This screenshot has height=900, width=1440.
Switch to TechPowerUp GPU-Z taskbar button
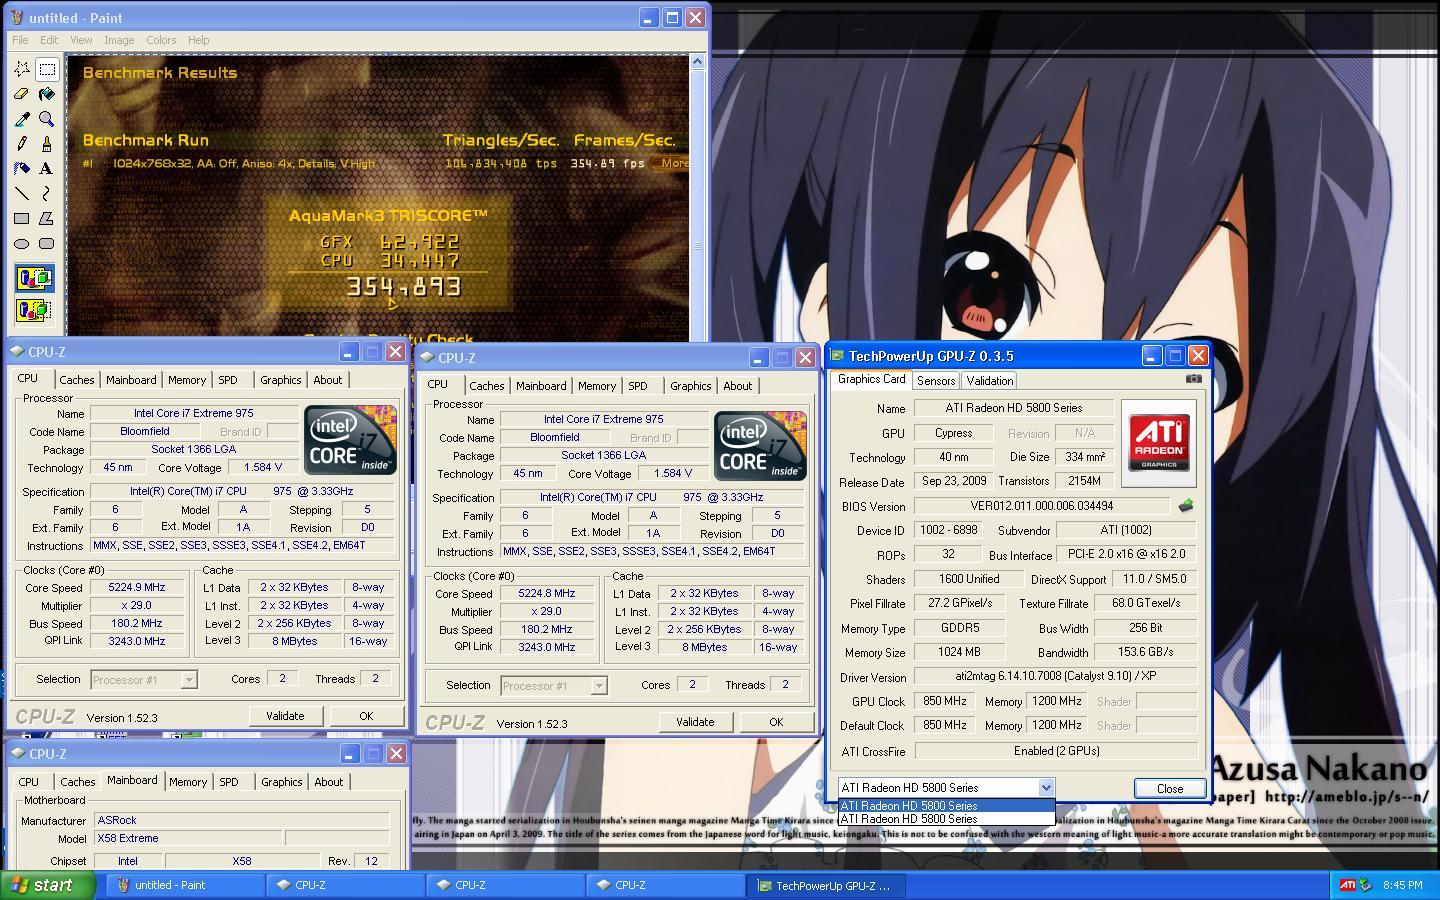[x=827, y=885]
